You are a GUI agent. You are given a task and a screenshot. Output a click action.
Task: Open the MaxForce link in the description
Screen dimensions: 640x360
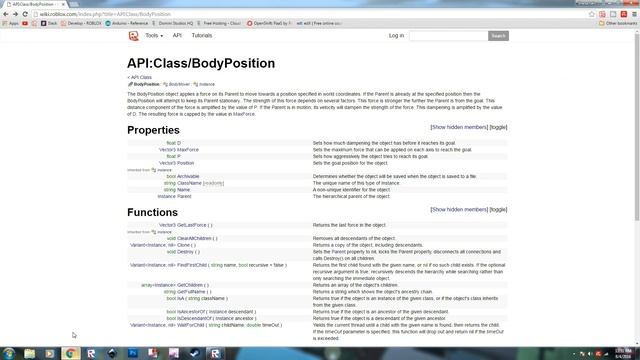pos(244,114)
